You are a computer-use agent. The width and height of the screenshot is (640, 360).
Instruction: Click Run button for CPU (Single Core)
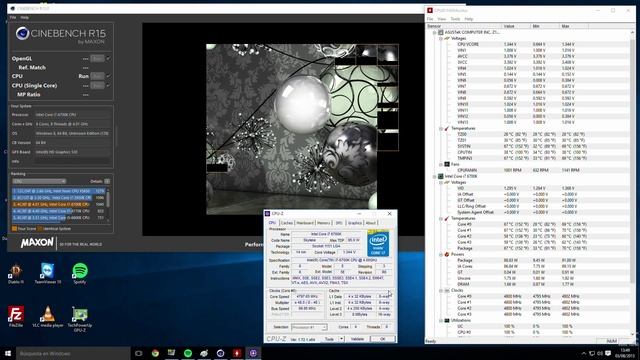point(97,85)
